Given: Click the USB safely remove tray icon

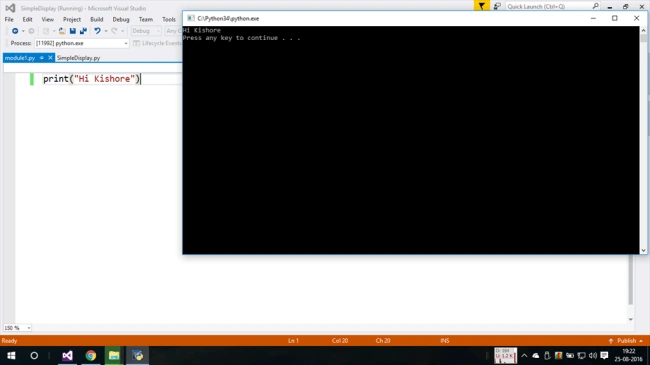Looking at the screenshot, I should pyautogui.click(x=547, y=355).
